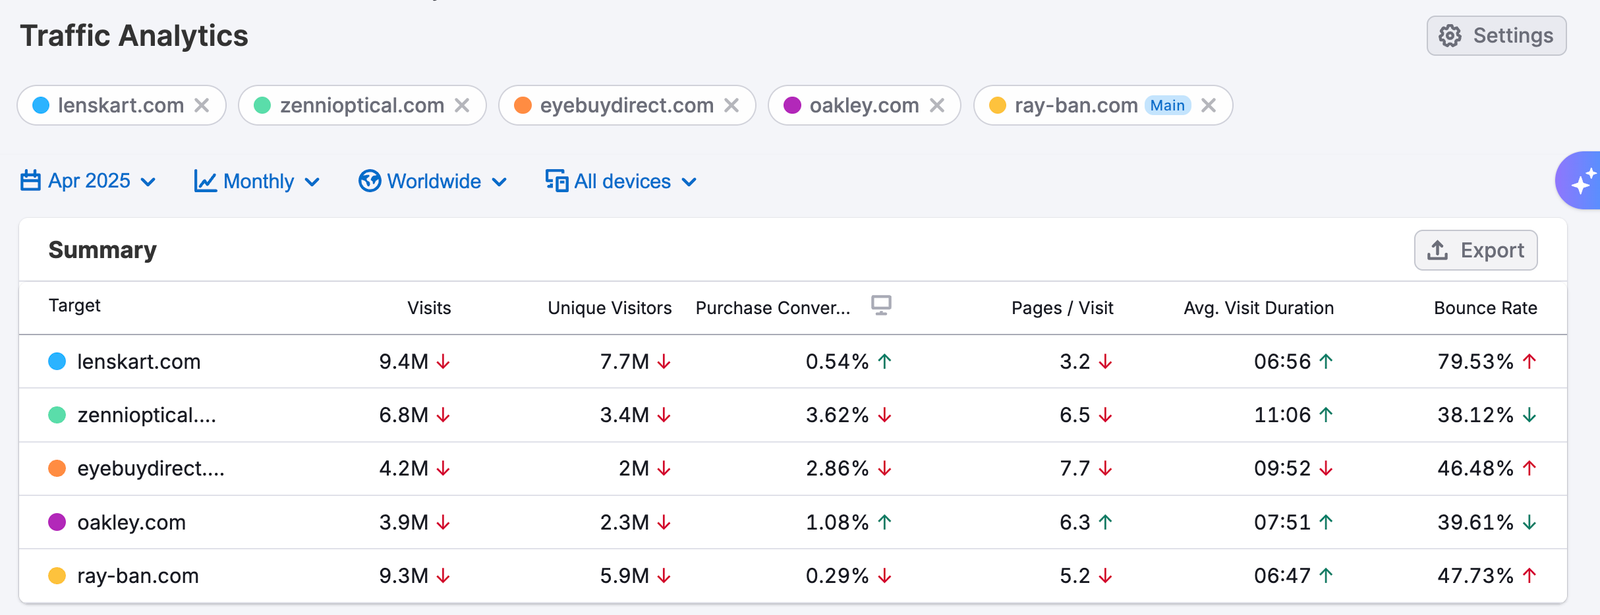The height and width of the screenshot is (615, 1600).
Task: Click the globe icon beside Worldwide
Action: pos(370,181)
